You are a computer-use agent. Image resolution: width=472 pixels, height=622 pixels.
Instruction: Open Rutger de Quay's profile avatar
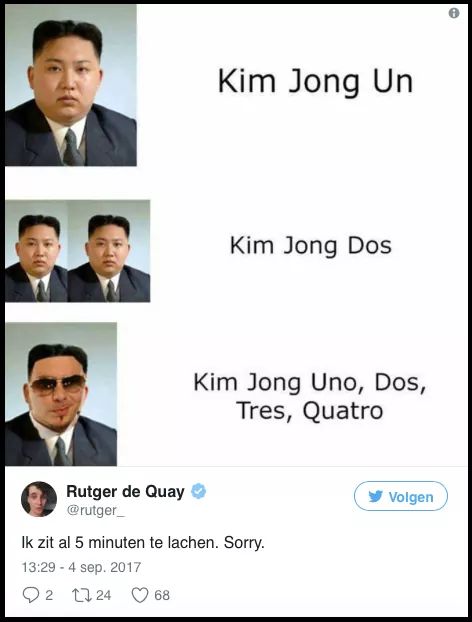coord(39,499)
